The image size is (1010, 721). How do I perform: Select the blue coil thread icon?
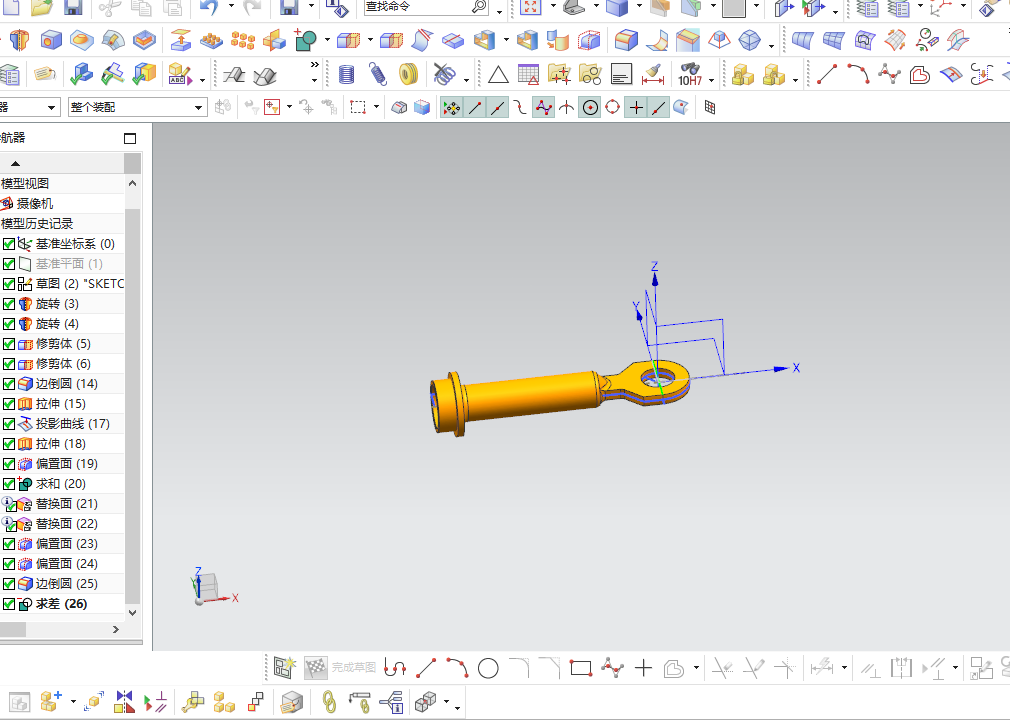pyautogui.click(x=347, y=75)
